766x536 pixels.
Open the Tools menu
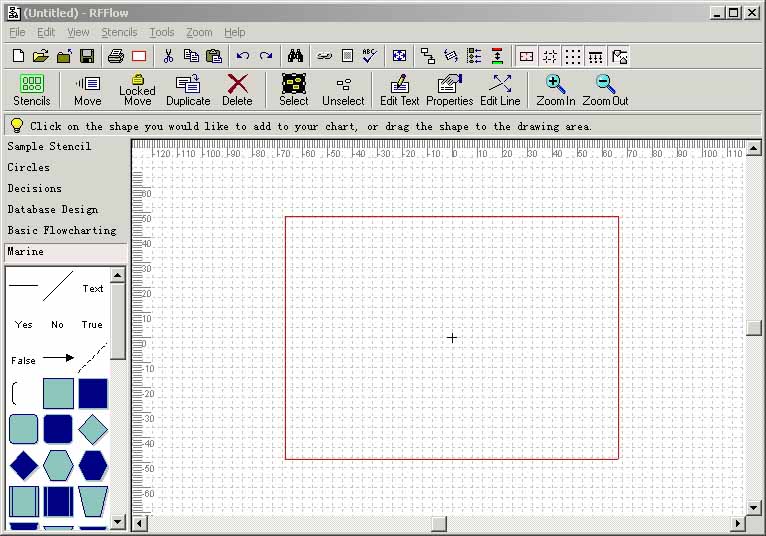pos(161,32)
